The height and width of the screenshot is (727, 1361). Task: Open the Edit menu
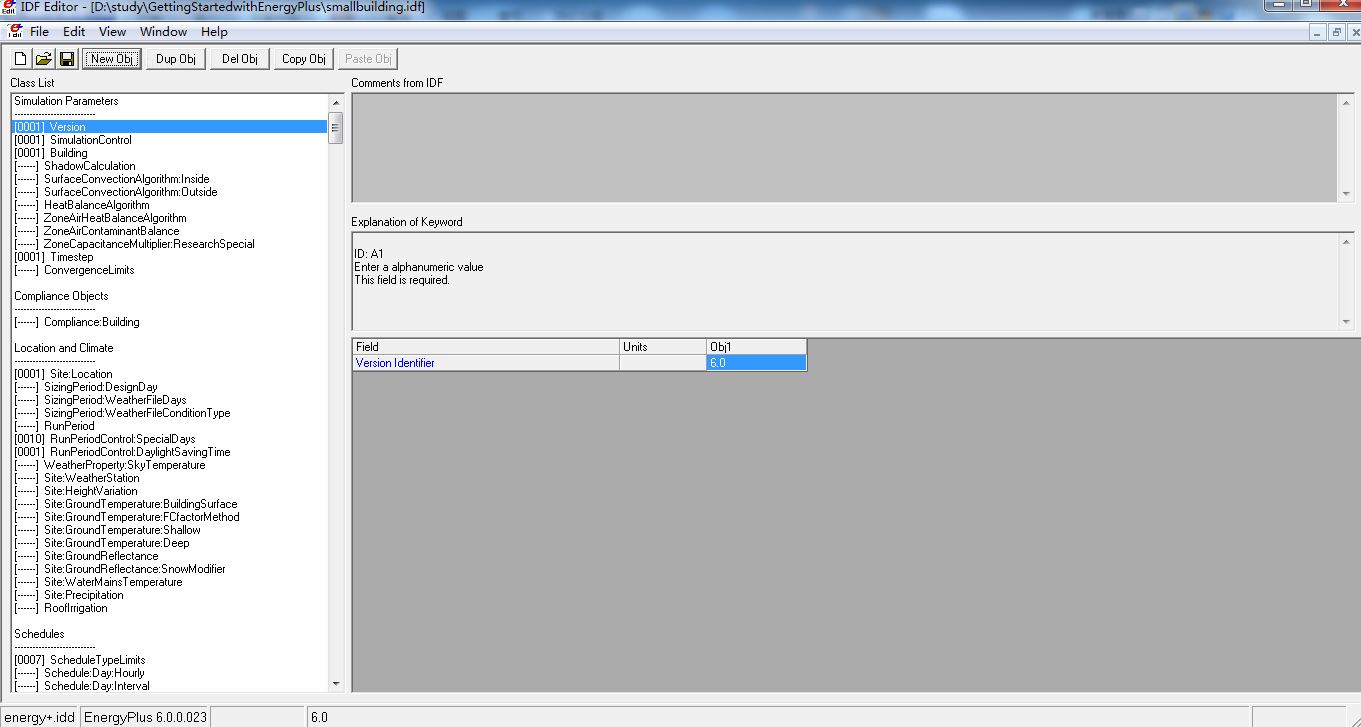(x=74, y=32)
